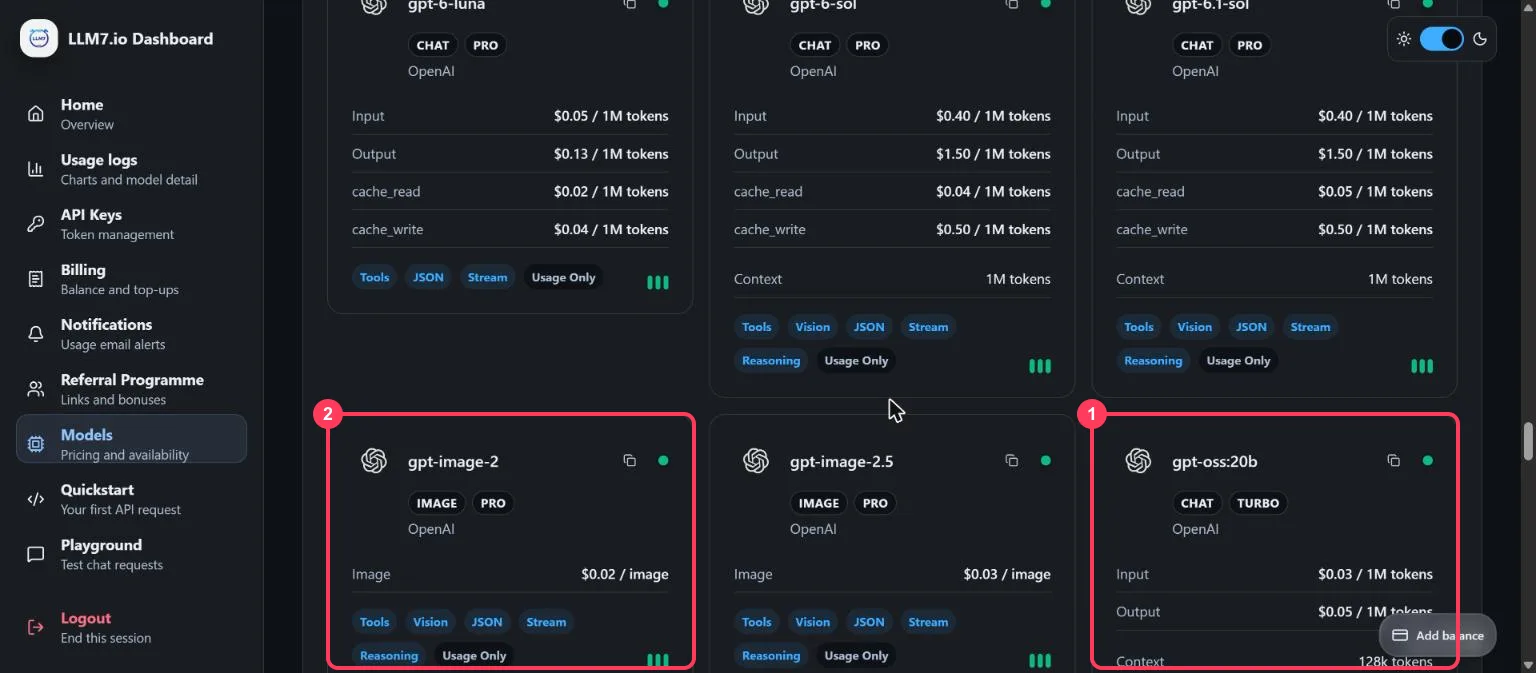
Task: Click the Referral Programme people icon
Action: coord(36,389)
